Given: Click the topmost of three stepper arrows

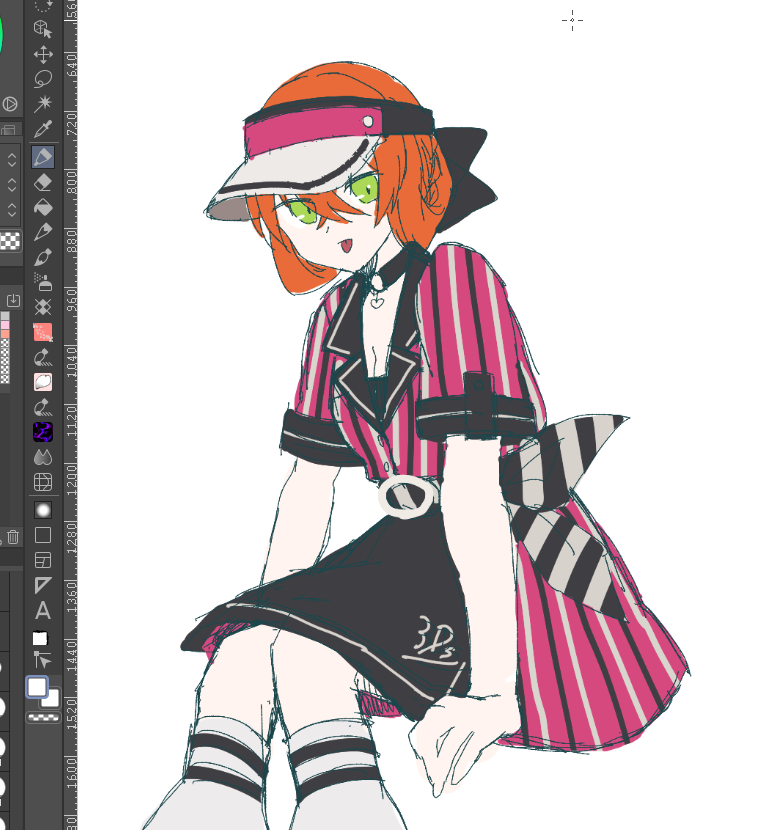Looking at the screenshot, I should tap(12, 159).
